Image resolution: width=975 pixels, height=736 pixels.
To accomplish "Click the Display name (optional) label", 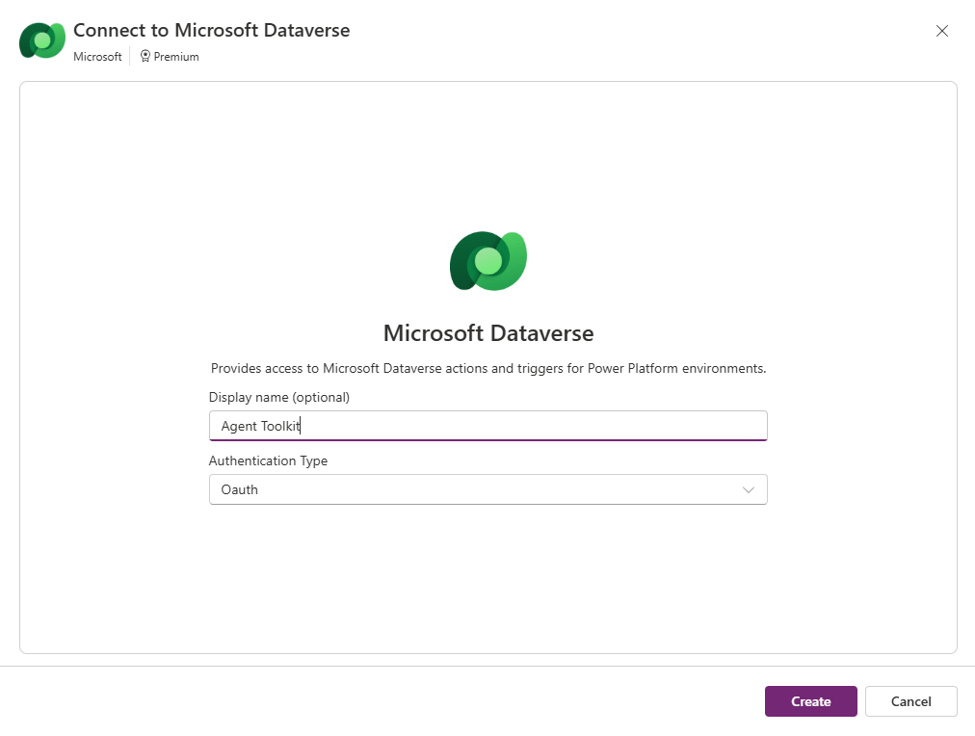I will tap(279, 397).
